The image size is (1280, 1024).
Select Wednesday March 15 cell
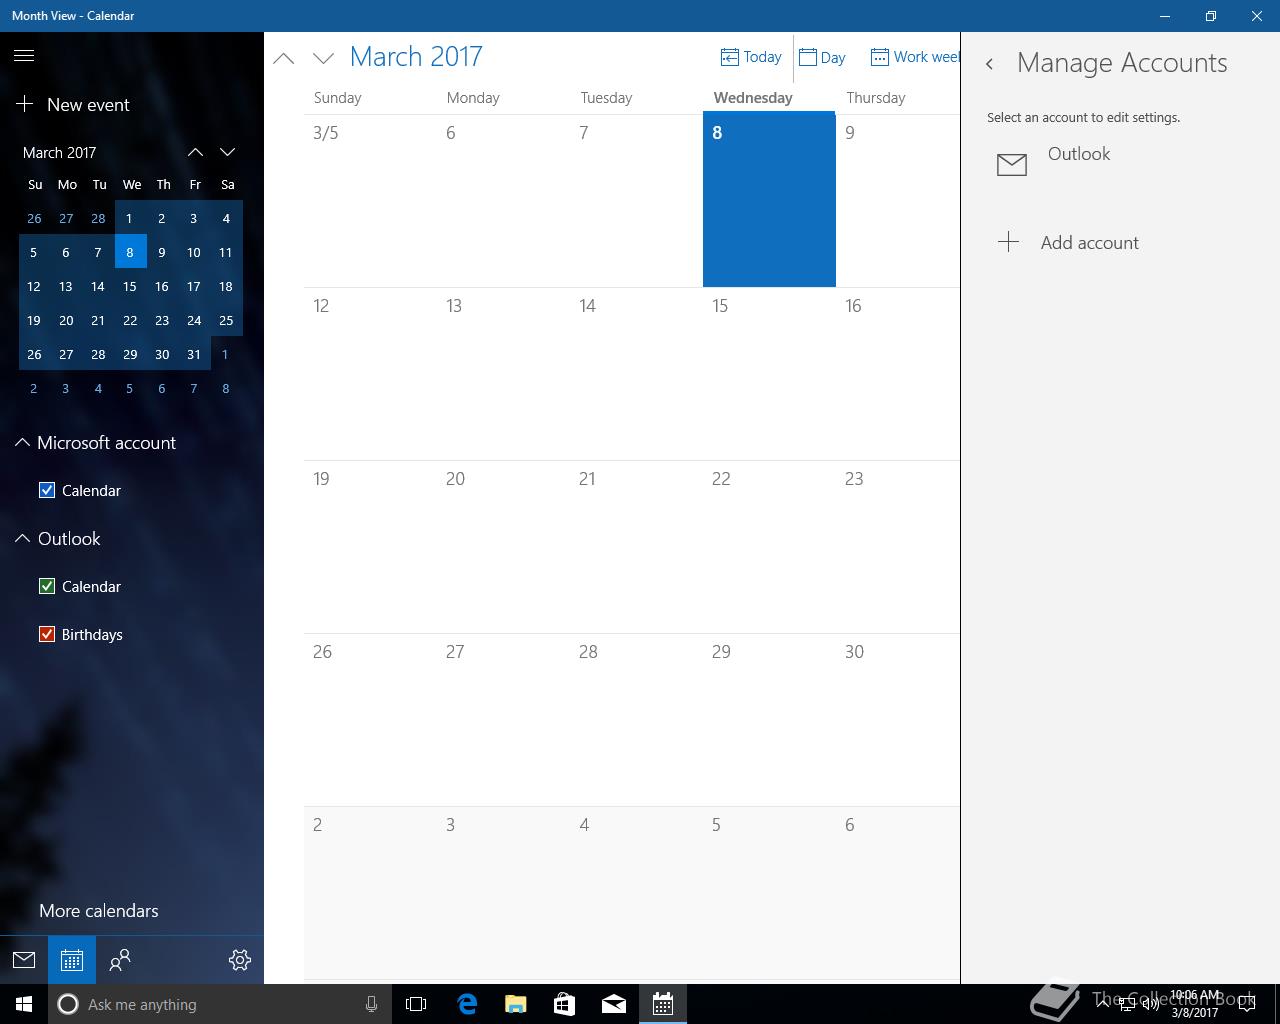point(769,374)
